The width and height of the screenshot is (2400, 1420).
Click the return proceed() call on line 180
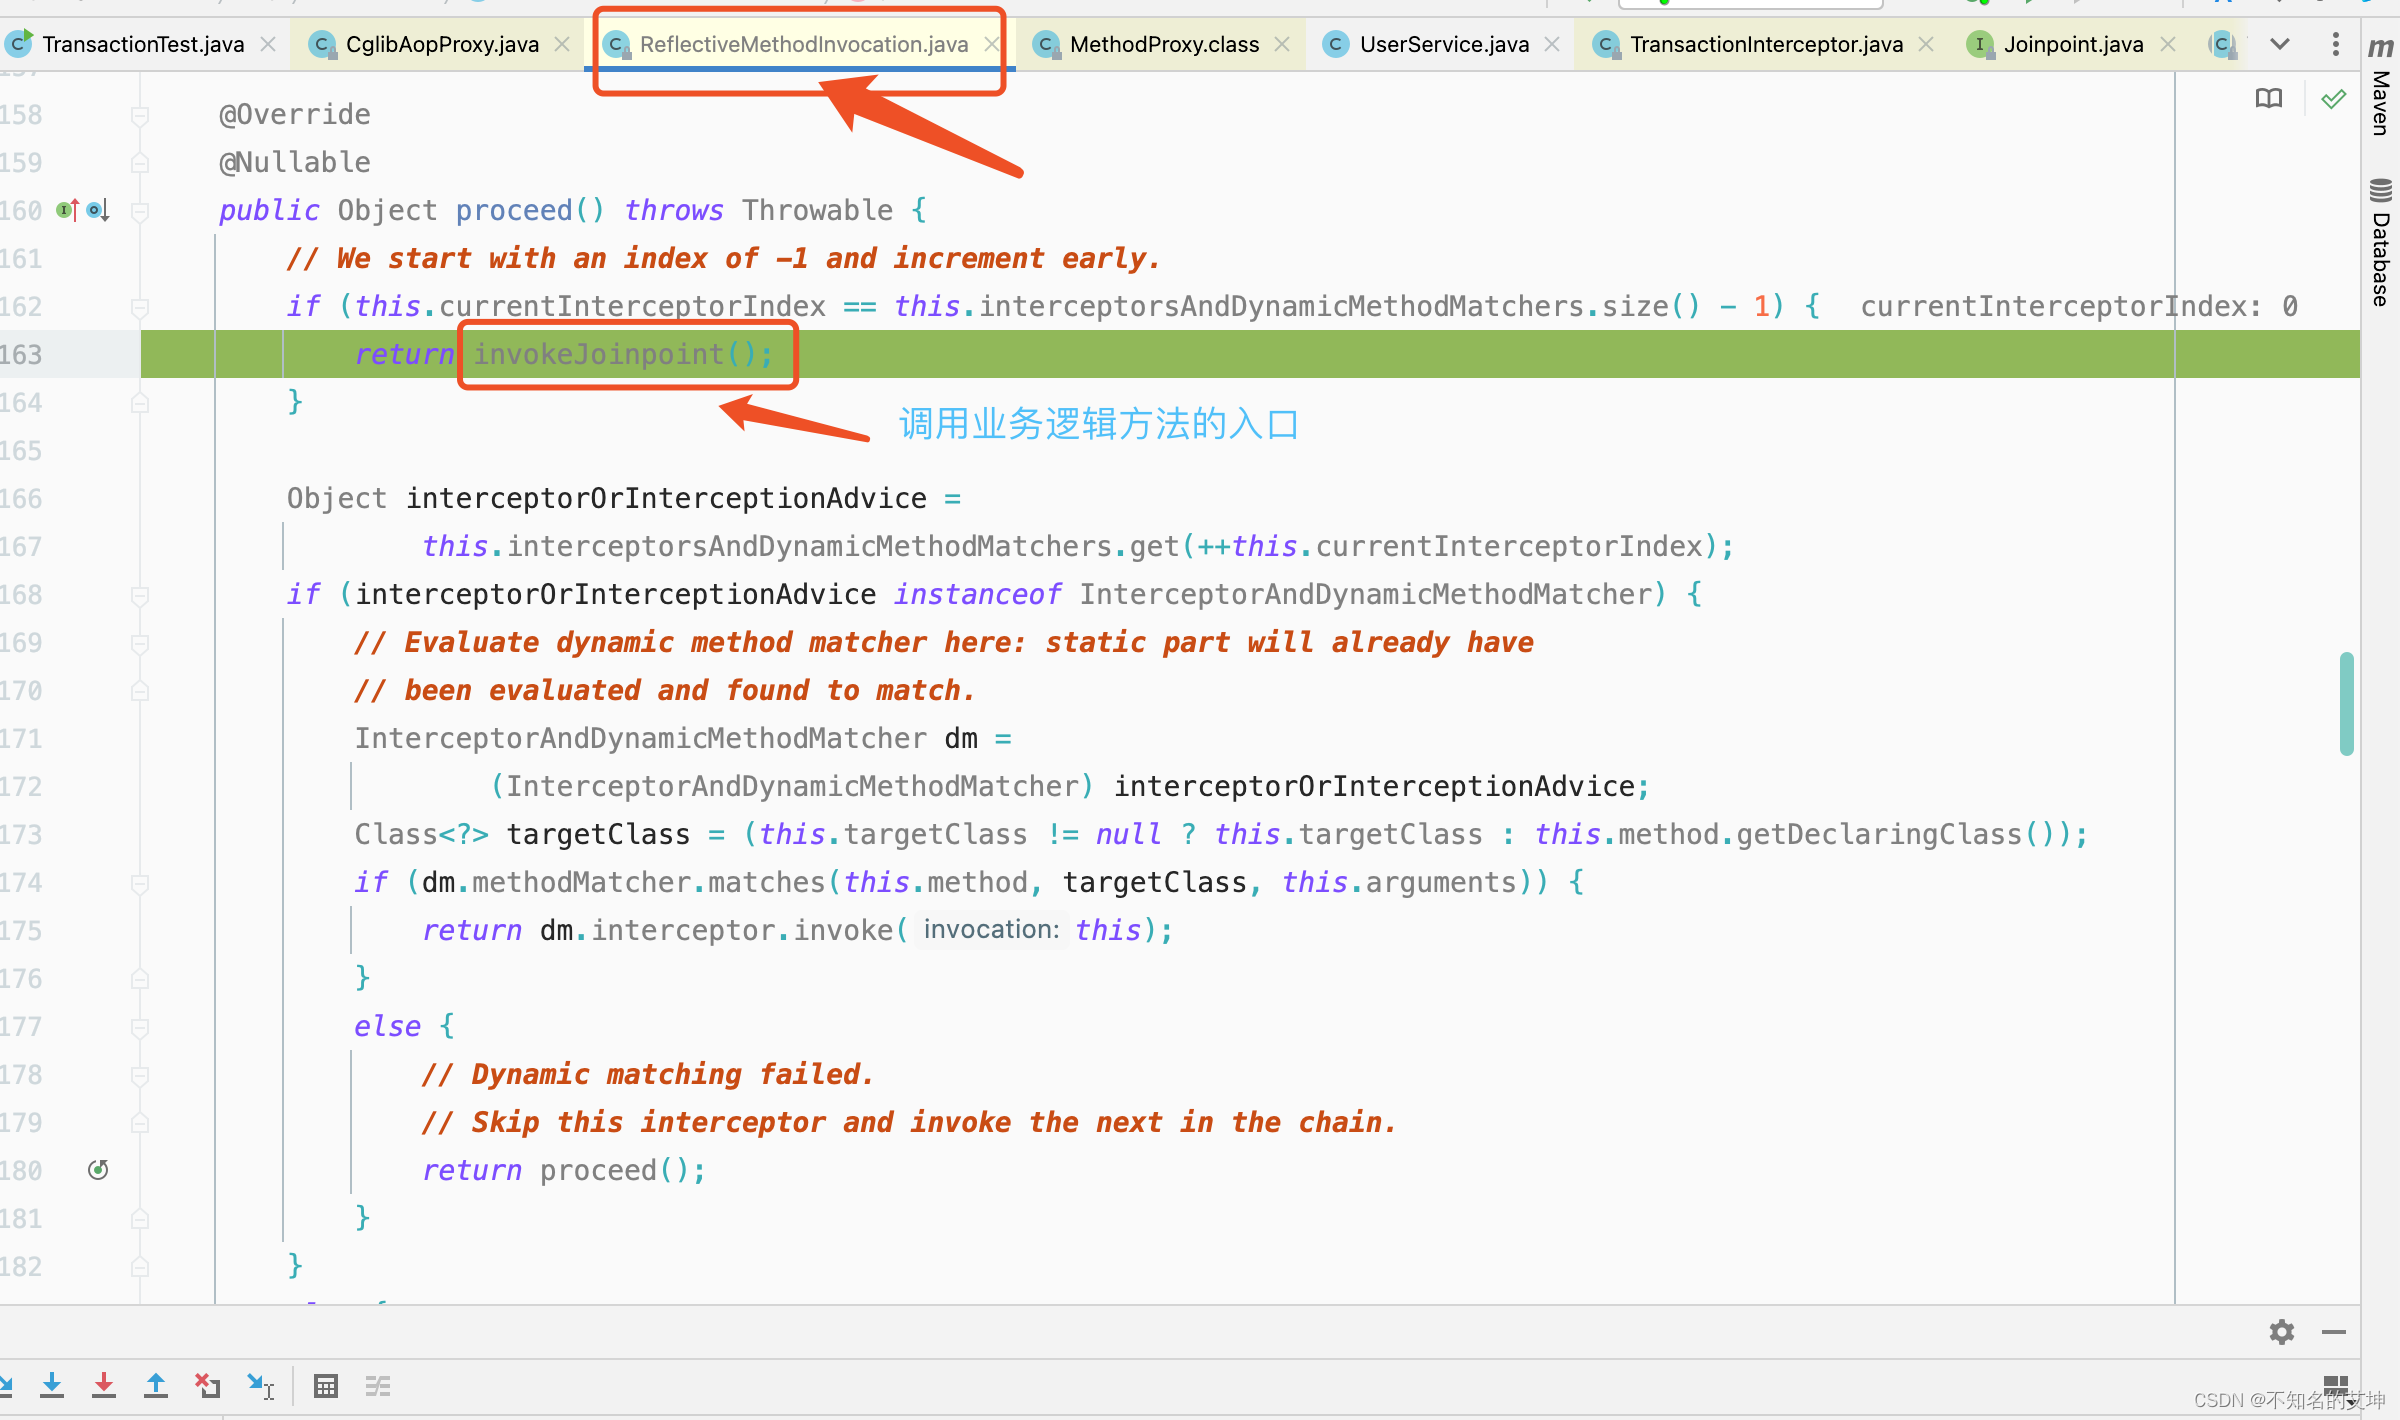click(x=564, y=1170)
